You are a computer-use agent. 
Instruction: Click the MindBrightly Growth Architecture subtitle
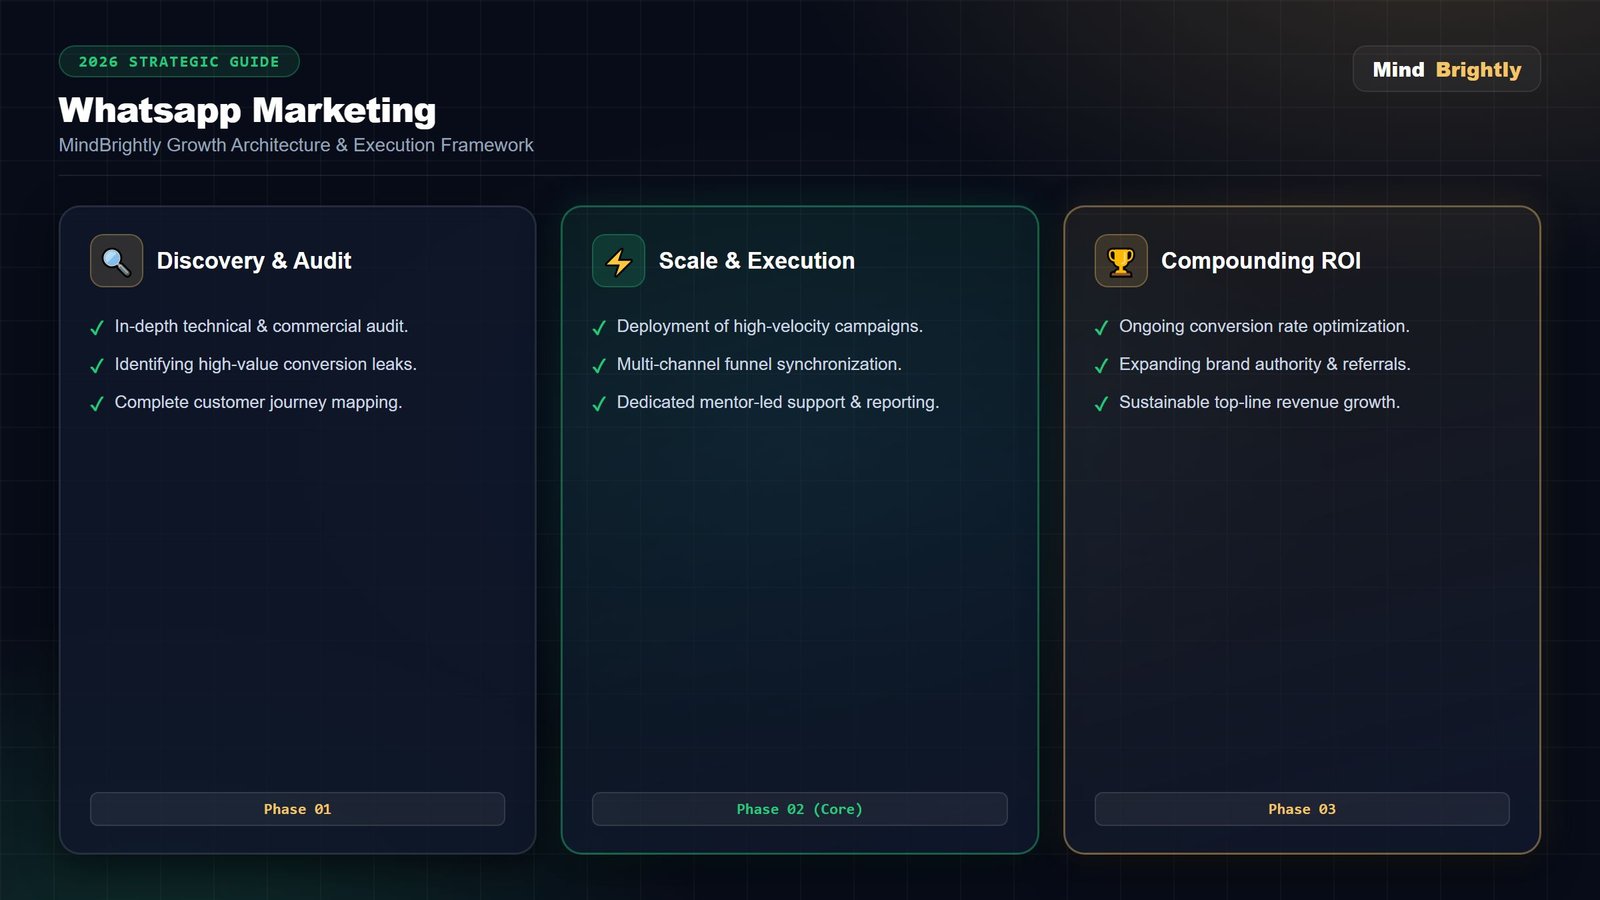[x=296, y=145]
